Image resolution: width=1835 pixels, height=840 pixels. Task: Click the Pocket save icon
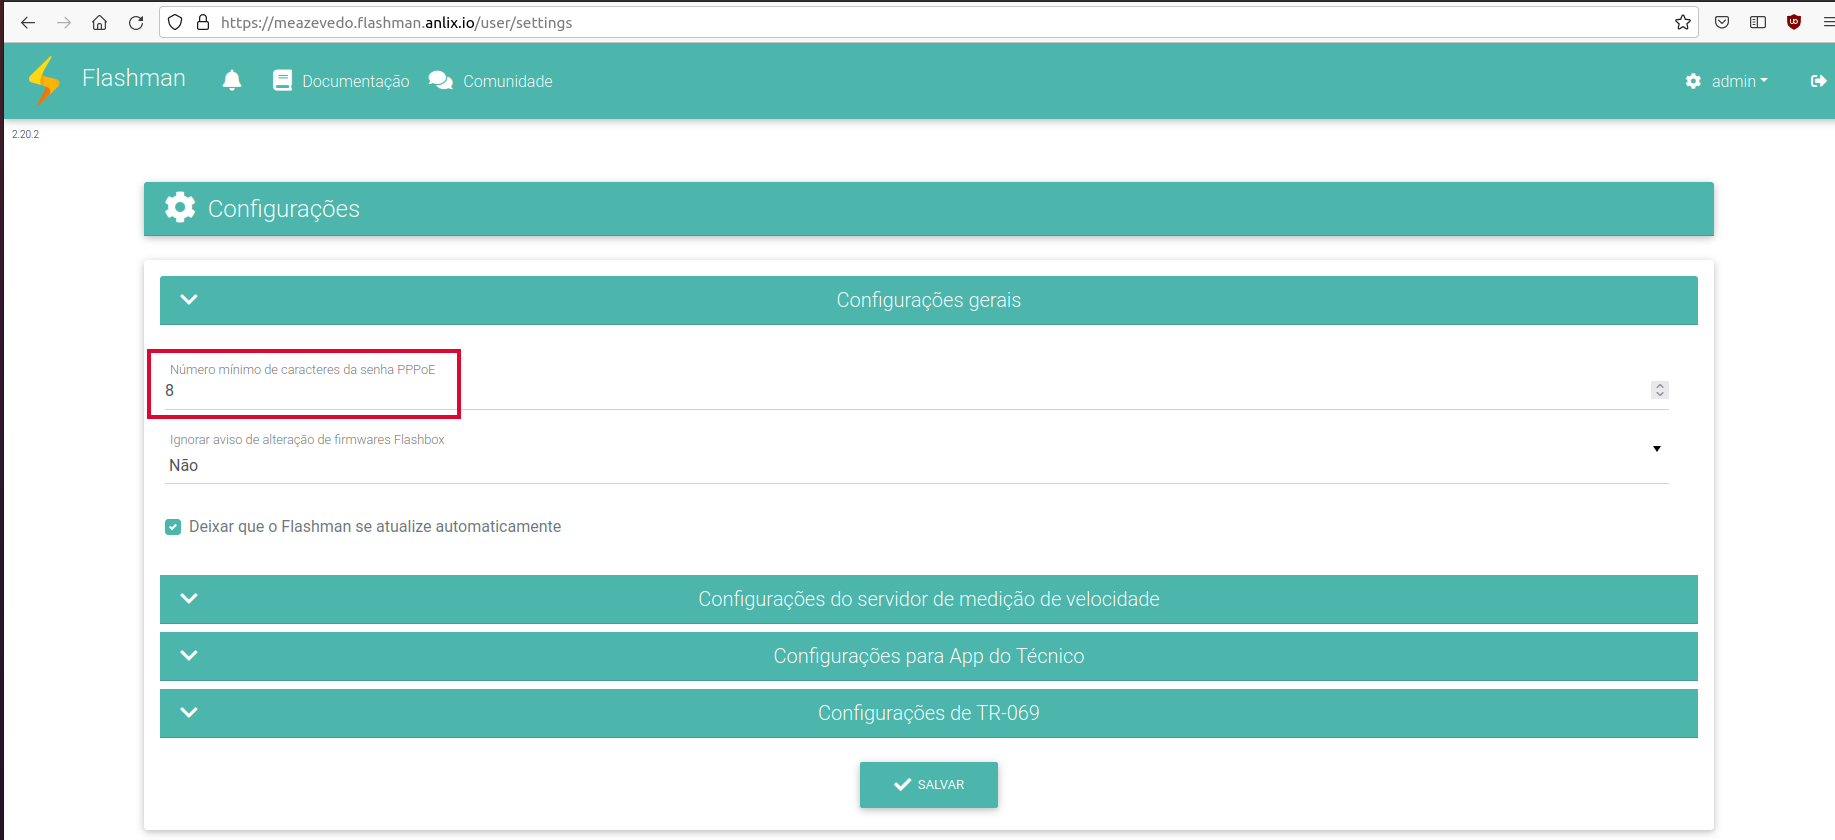(1722, 22)
